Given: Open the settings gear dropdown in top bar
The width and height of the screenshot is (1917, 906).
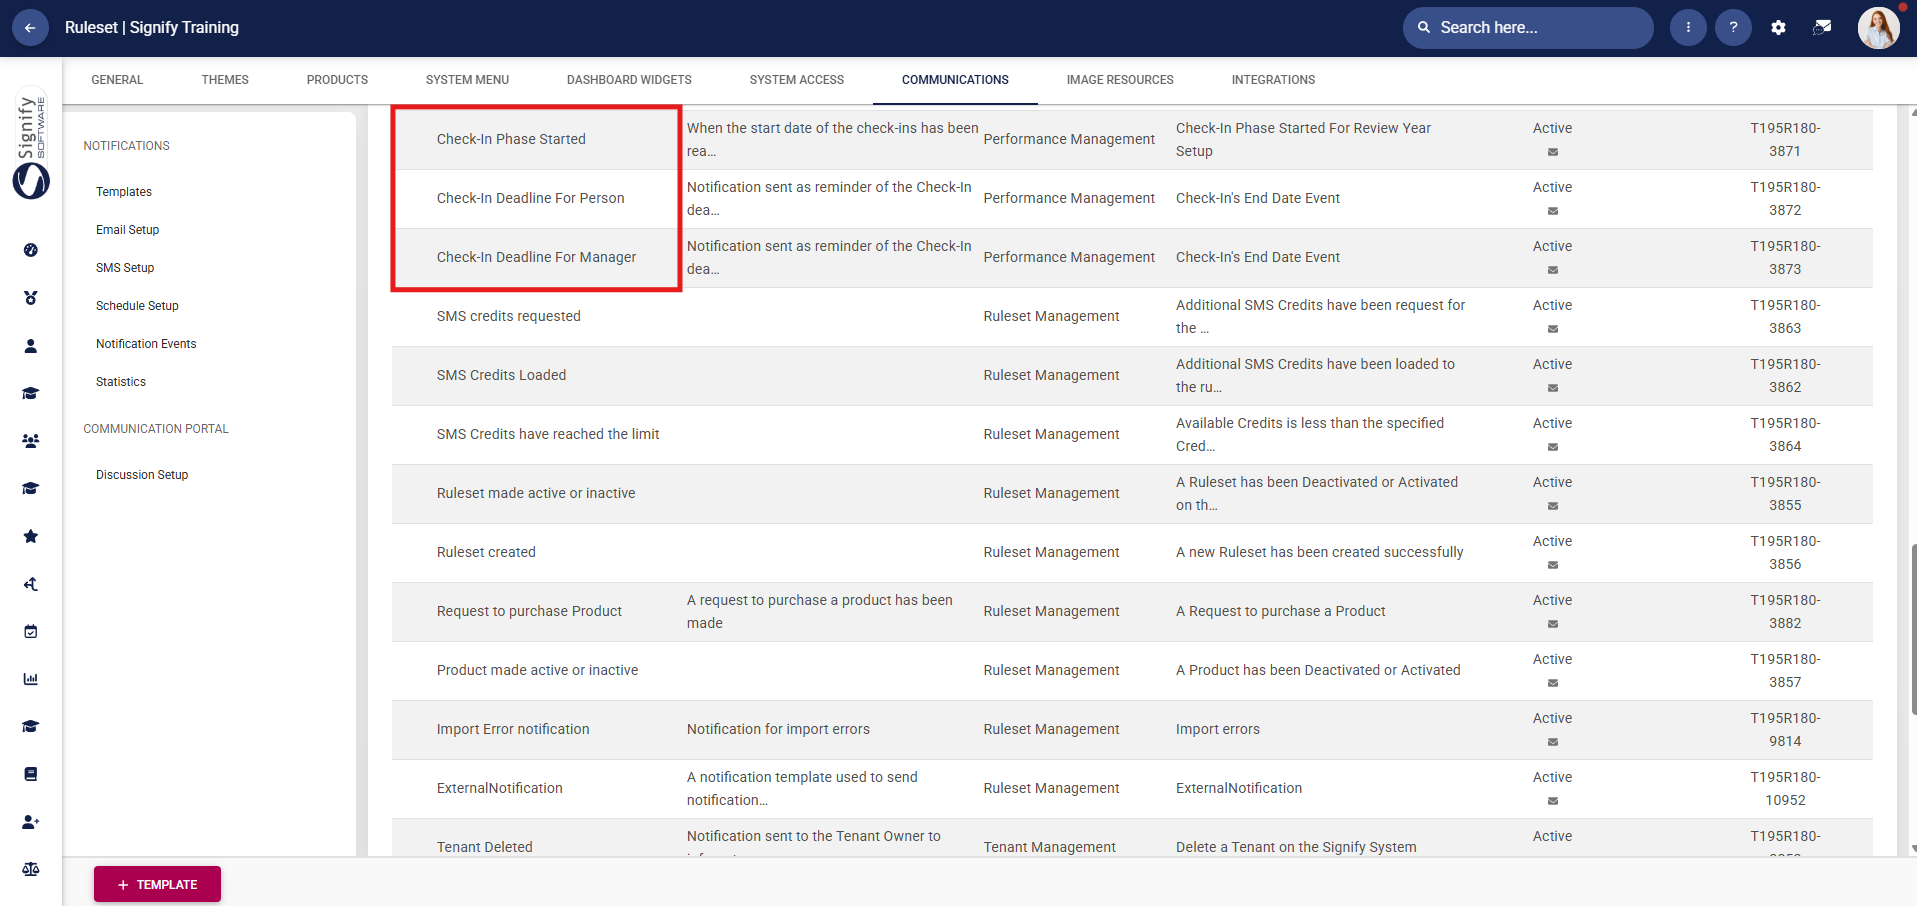Looking at the screenshot, I should [x=1778, y=27].
